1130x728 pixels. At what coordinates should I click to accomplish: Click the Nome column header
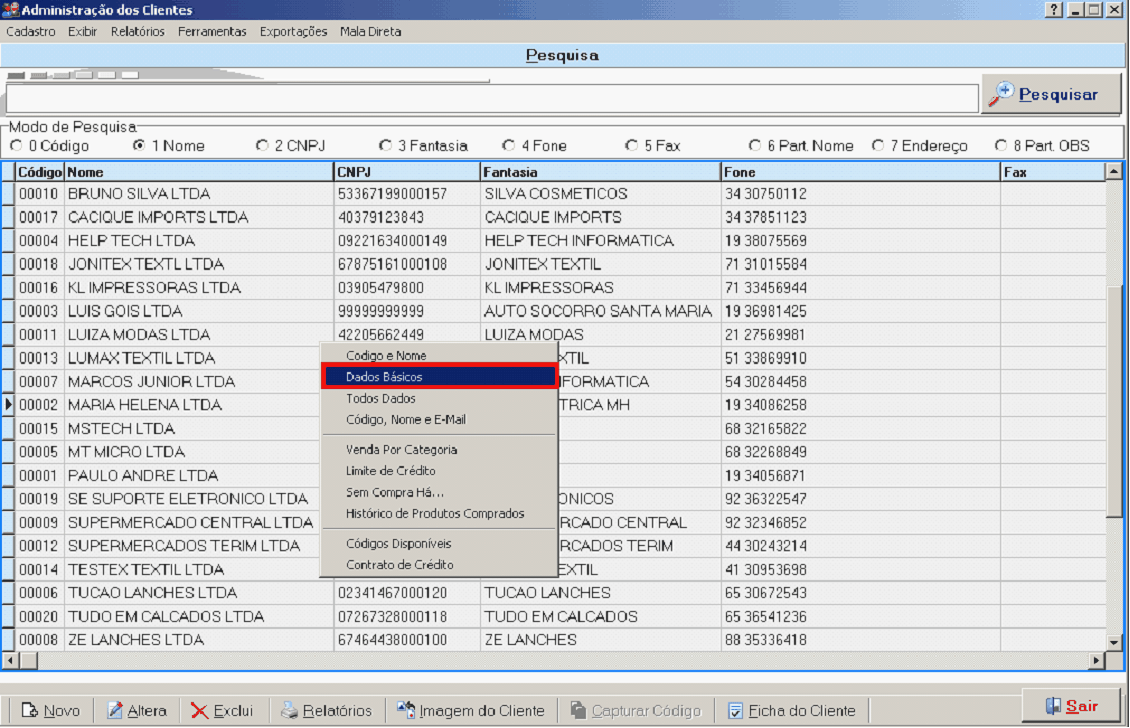pyautogui.click(x=200, y=172)
